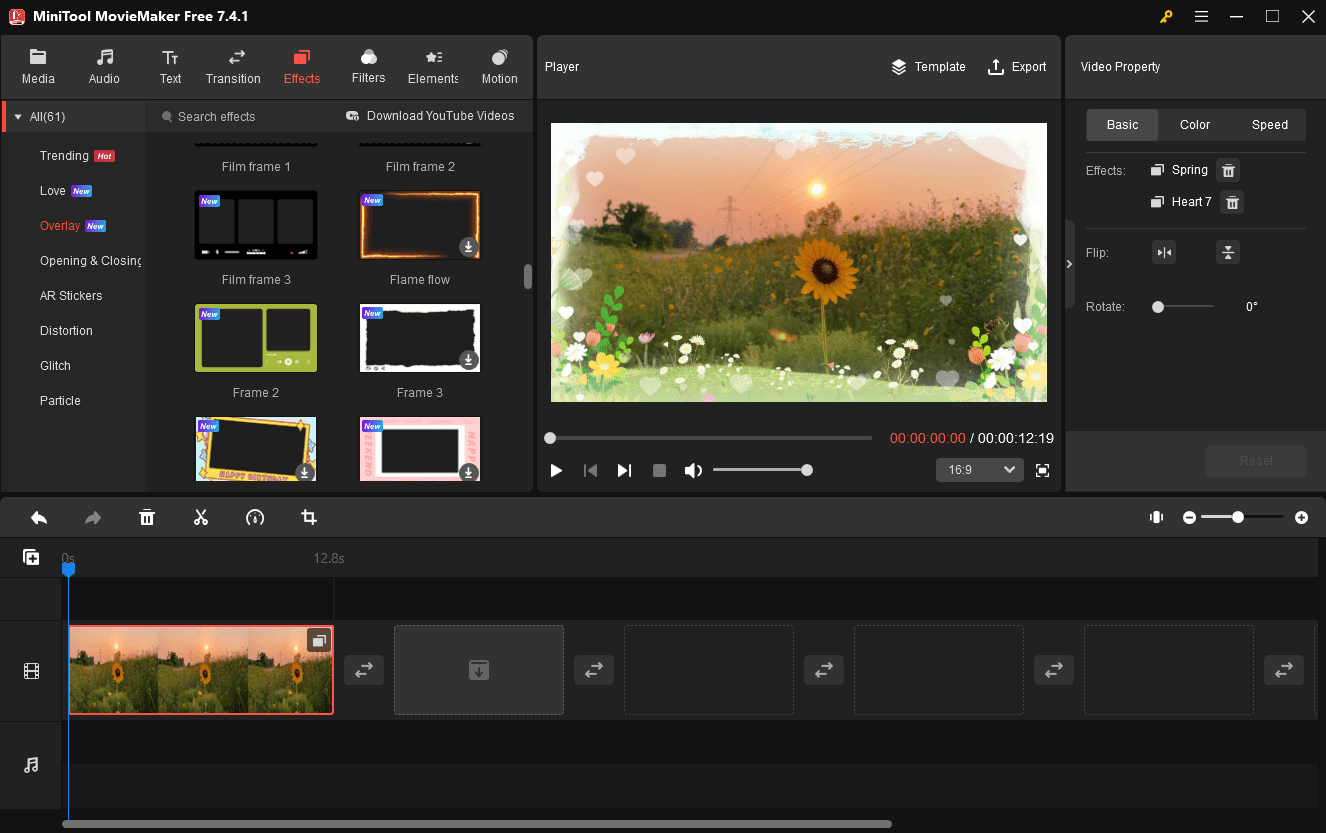Play the video preview
Viewport: 1326px width, 833px height.
coord(556,470)
